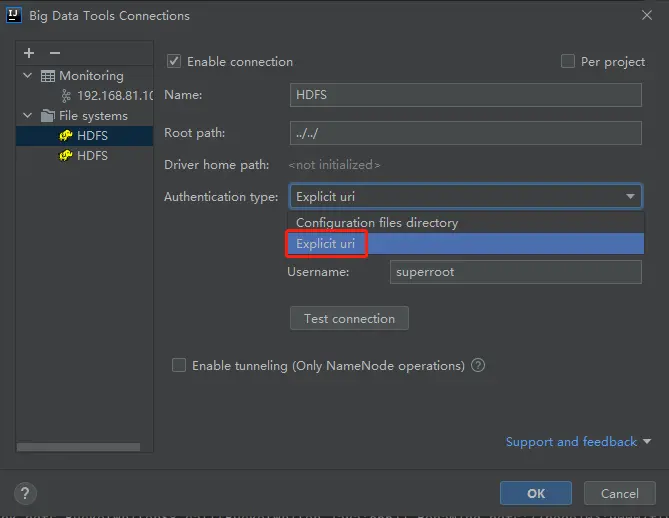
Task: Open Support and feedback link
Action: 571,442
